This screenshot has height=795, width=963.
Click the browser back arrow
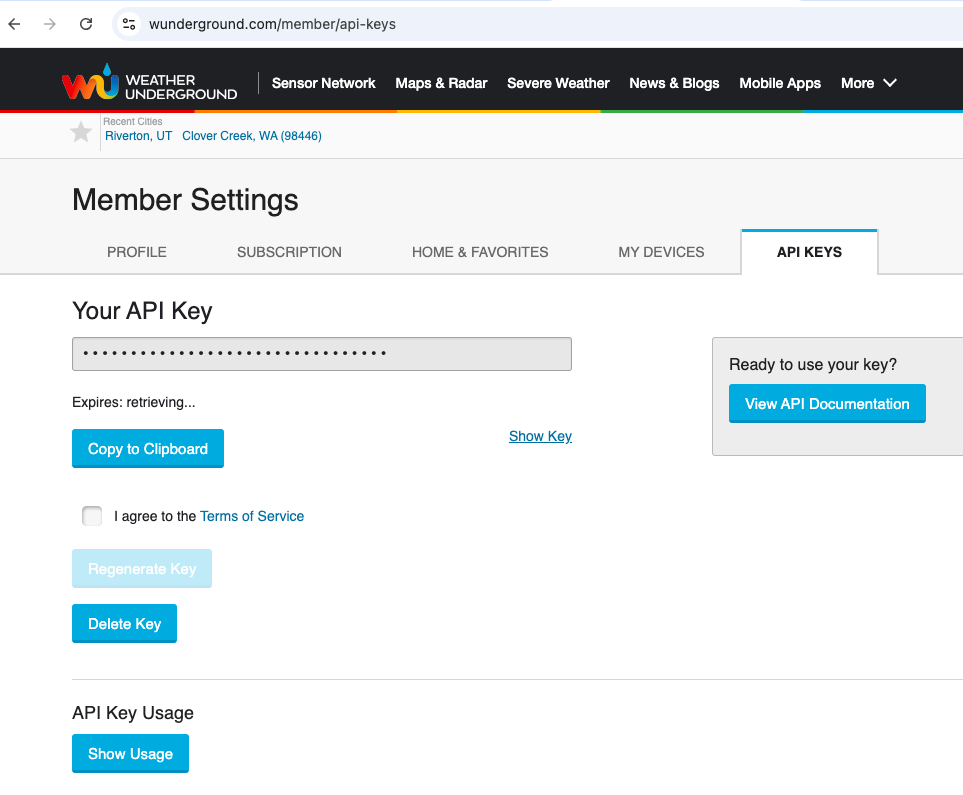click(15, 24)
